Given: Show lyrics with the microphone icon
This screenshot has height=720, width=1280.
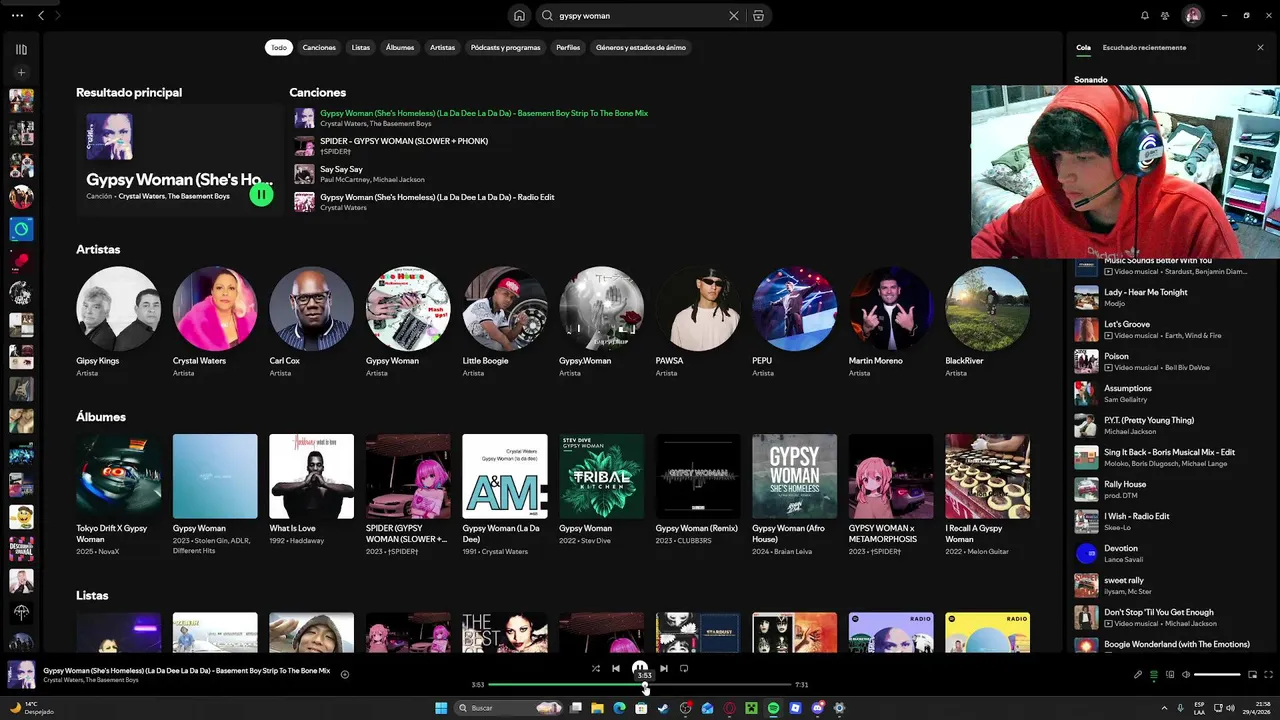Looking at the screenshot, I should pos(1138,674).
